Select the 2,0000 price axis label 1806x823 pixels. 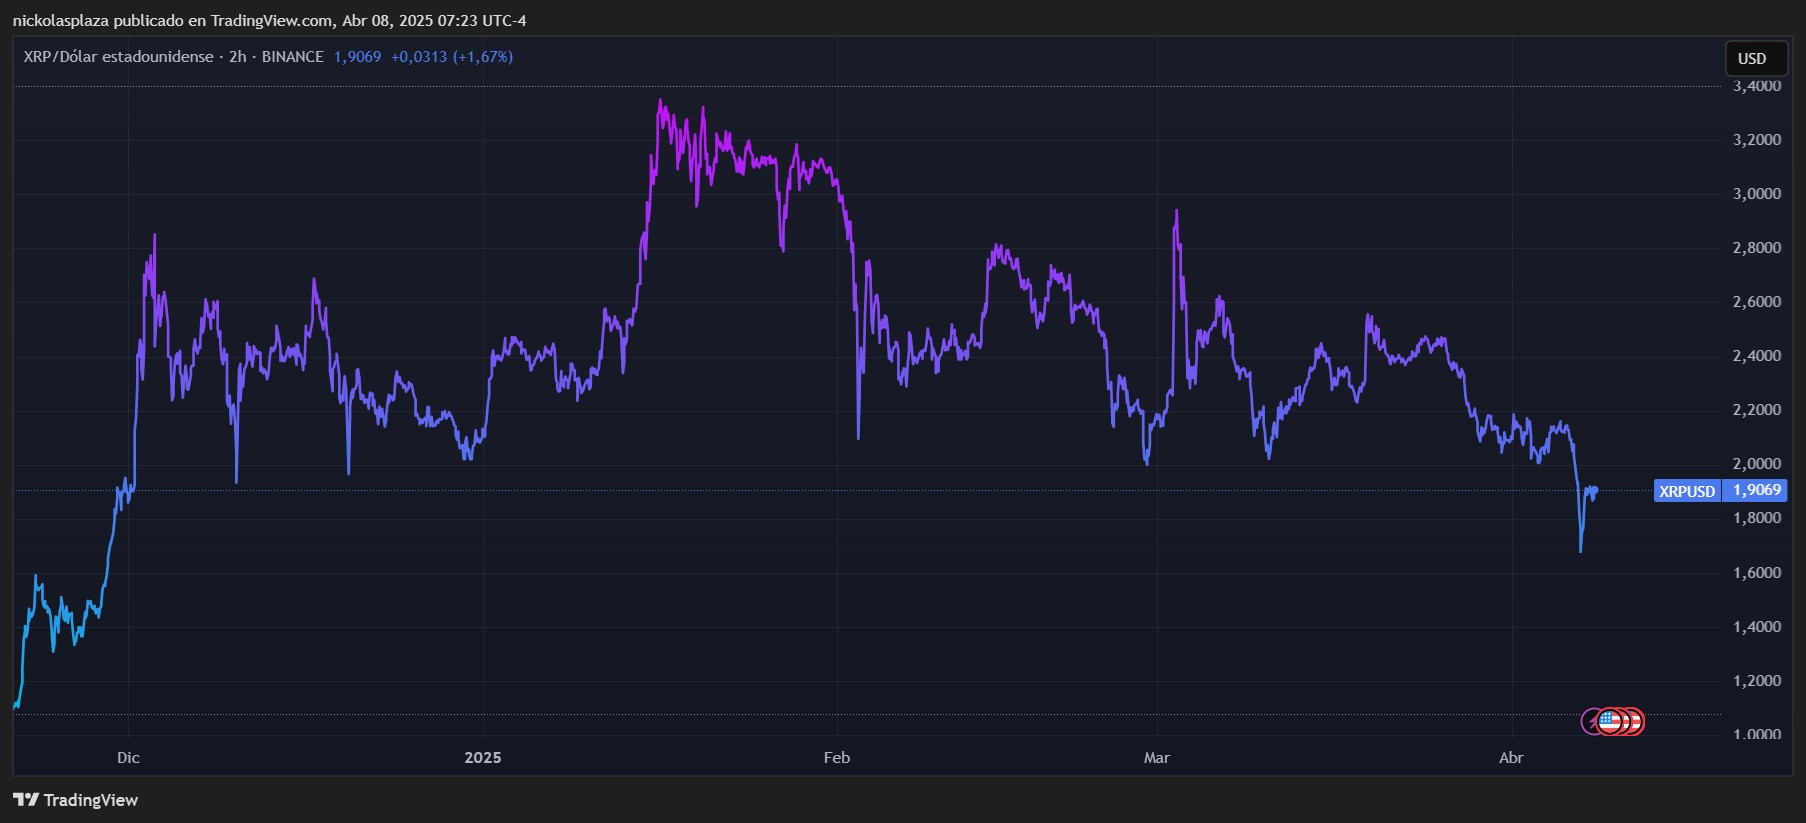point(1757,464)
